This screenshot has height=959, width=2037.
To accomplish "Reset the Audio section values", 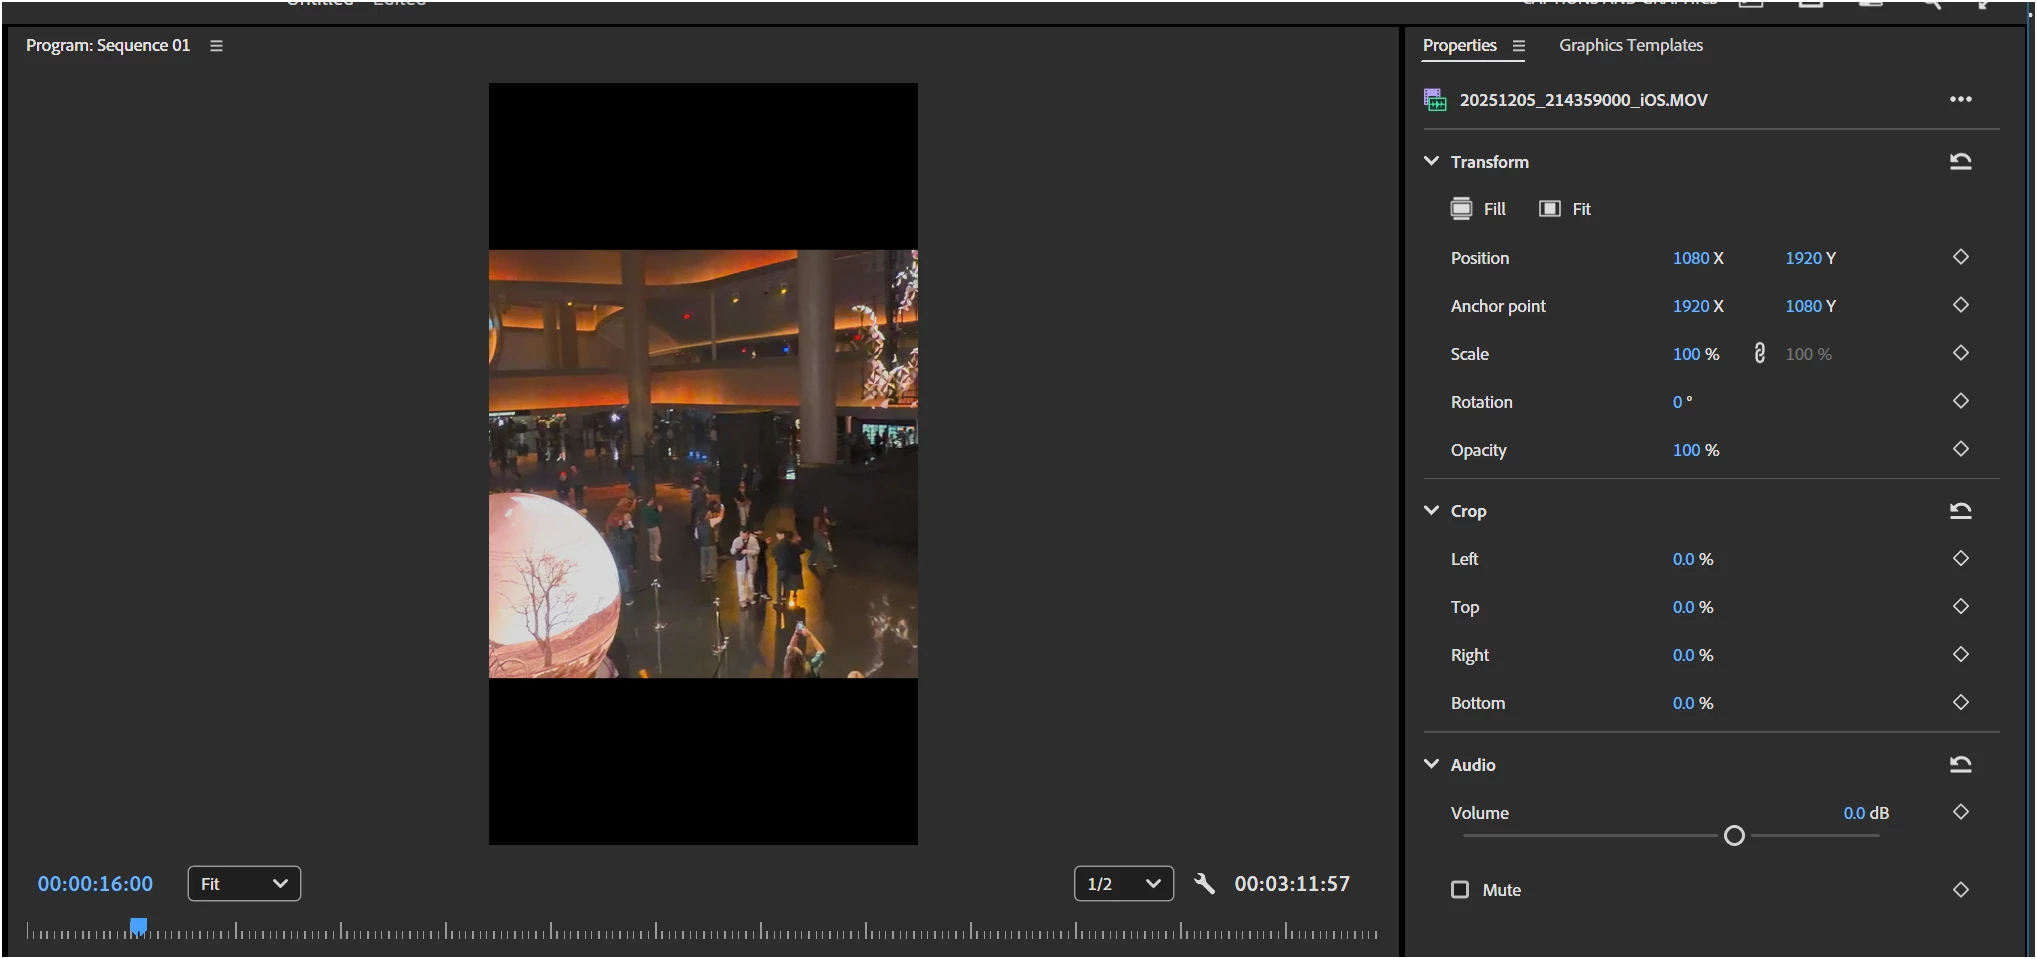I will coord(1960,765).
